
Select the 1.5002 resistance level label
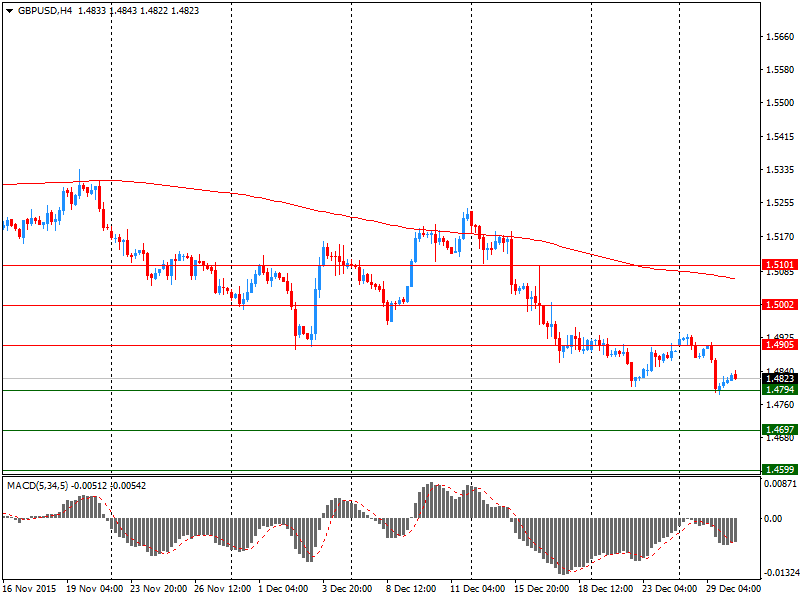pyautogui.click(x=780, y=305)
